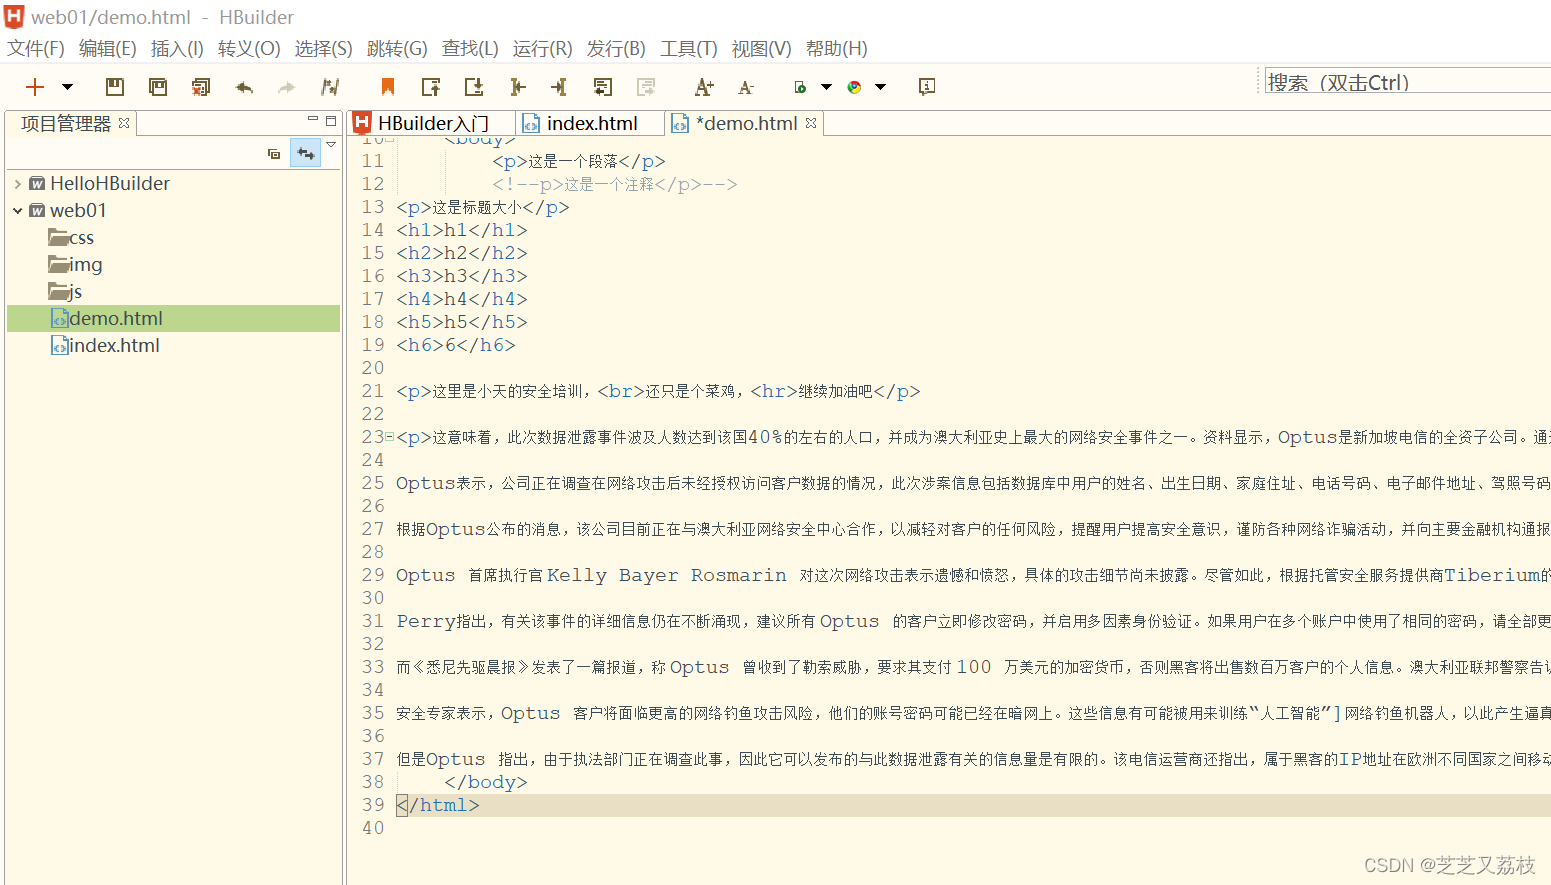1551x885 pixels.
Task: Click the Save All icon
Action: tap(158, 87)
